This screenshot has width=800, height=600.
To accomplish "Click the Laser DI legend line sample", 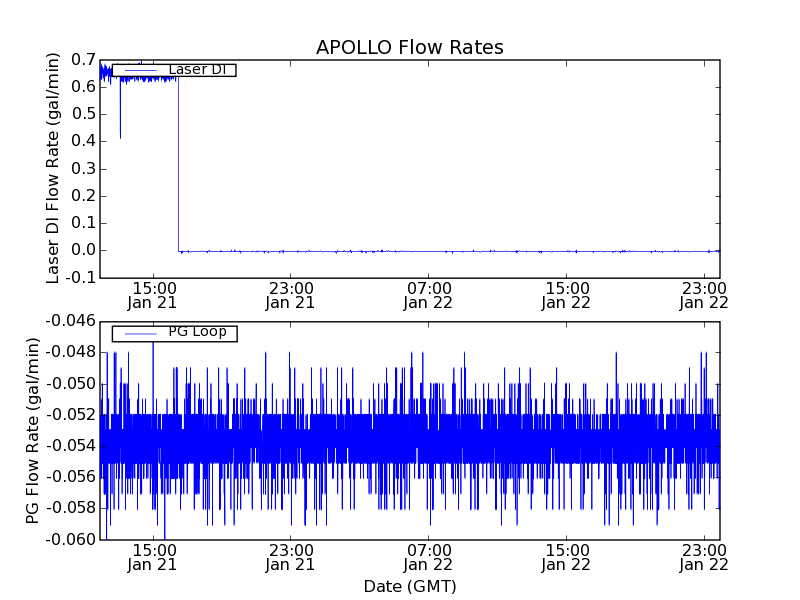I will coord(140,70).
